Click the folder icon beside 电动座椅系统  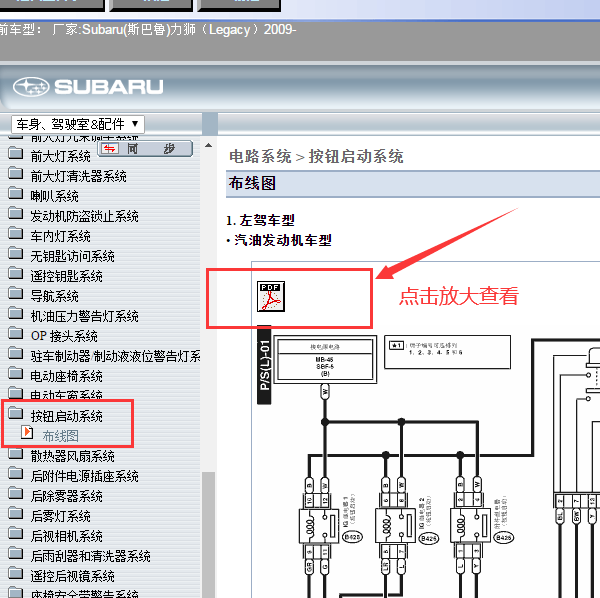(x=16, y=372)
